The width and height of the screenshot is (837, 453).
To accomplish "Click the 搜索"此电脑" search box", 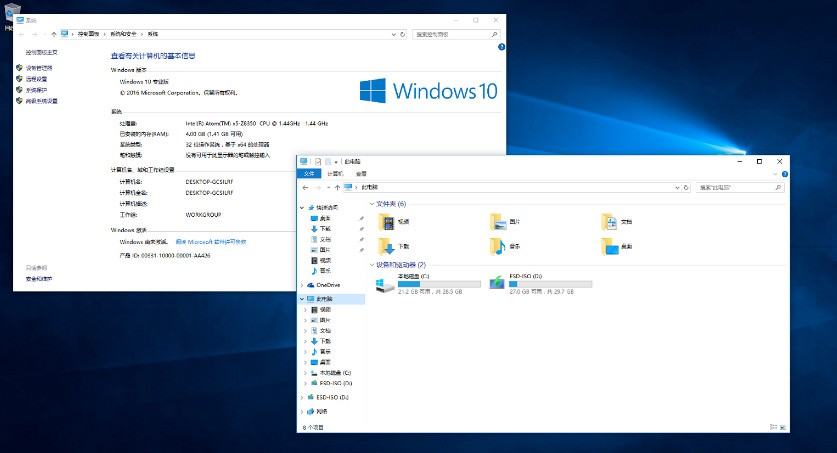I will coord(740,187).
